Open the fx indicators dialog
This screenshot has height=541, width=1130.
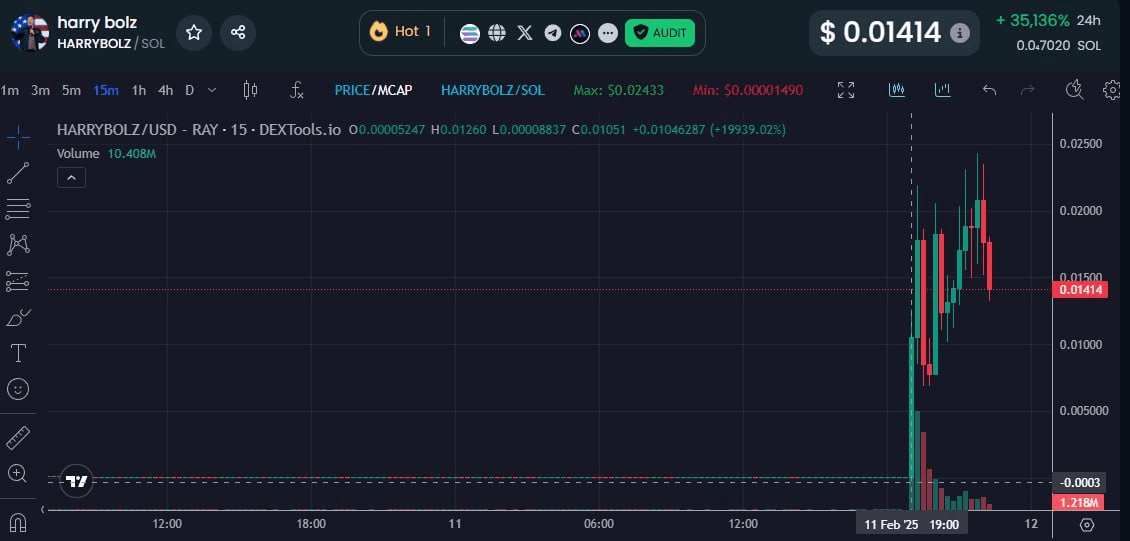(296, 90)
